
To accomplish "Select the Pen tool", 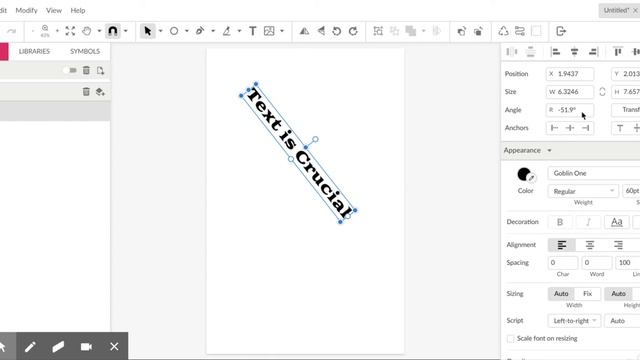I will pyautogui.click(x=200, y=31).
